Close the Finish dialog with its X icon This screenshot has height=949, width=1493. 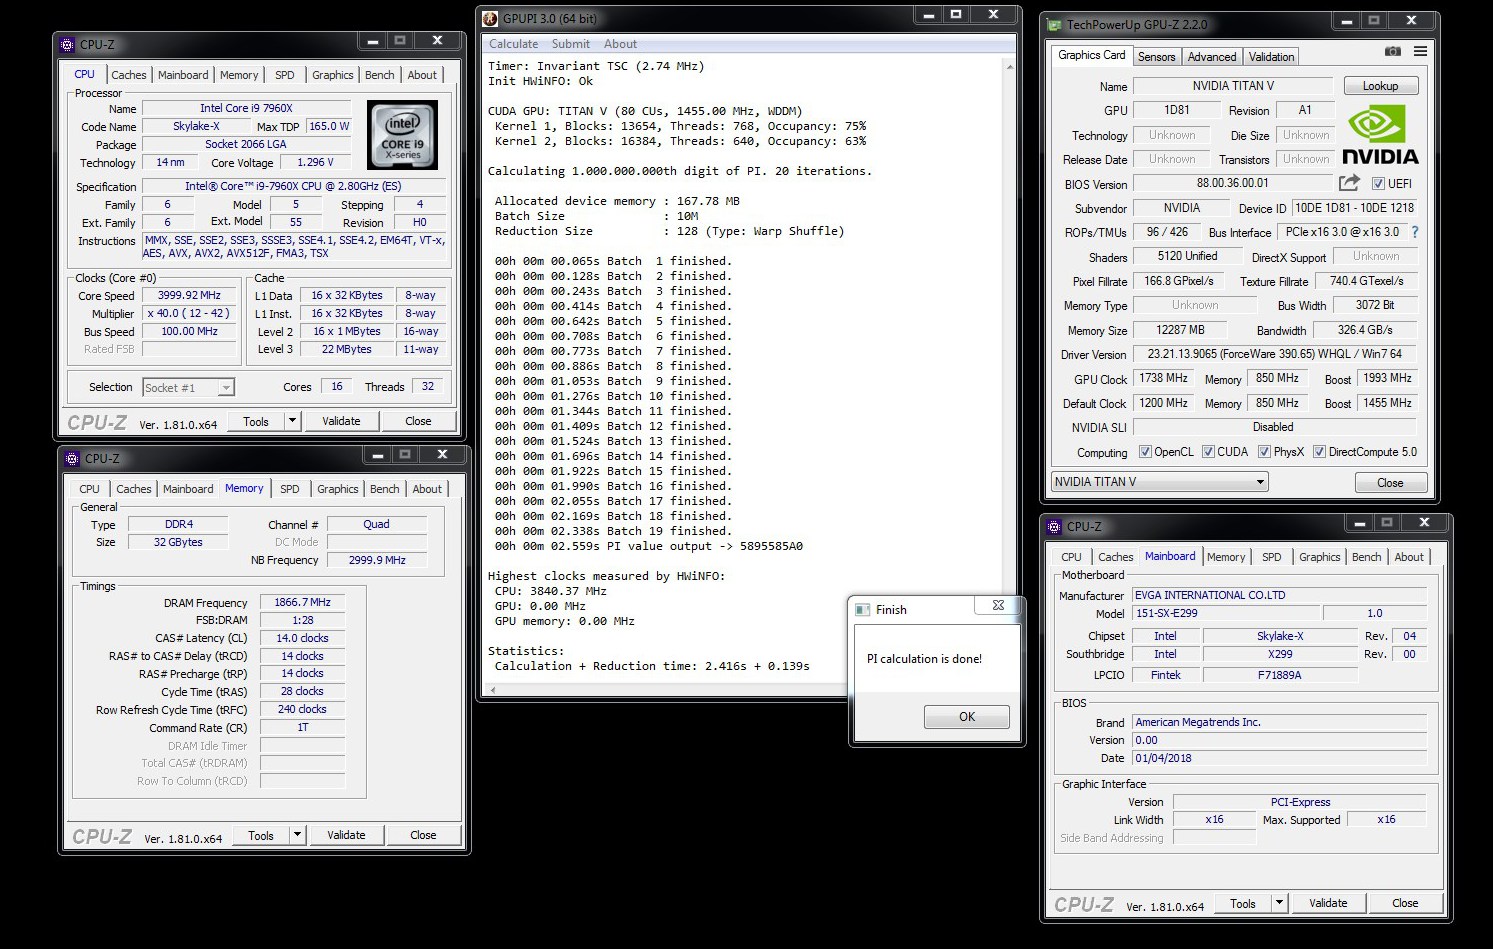click(998, 606)
